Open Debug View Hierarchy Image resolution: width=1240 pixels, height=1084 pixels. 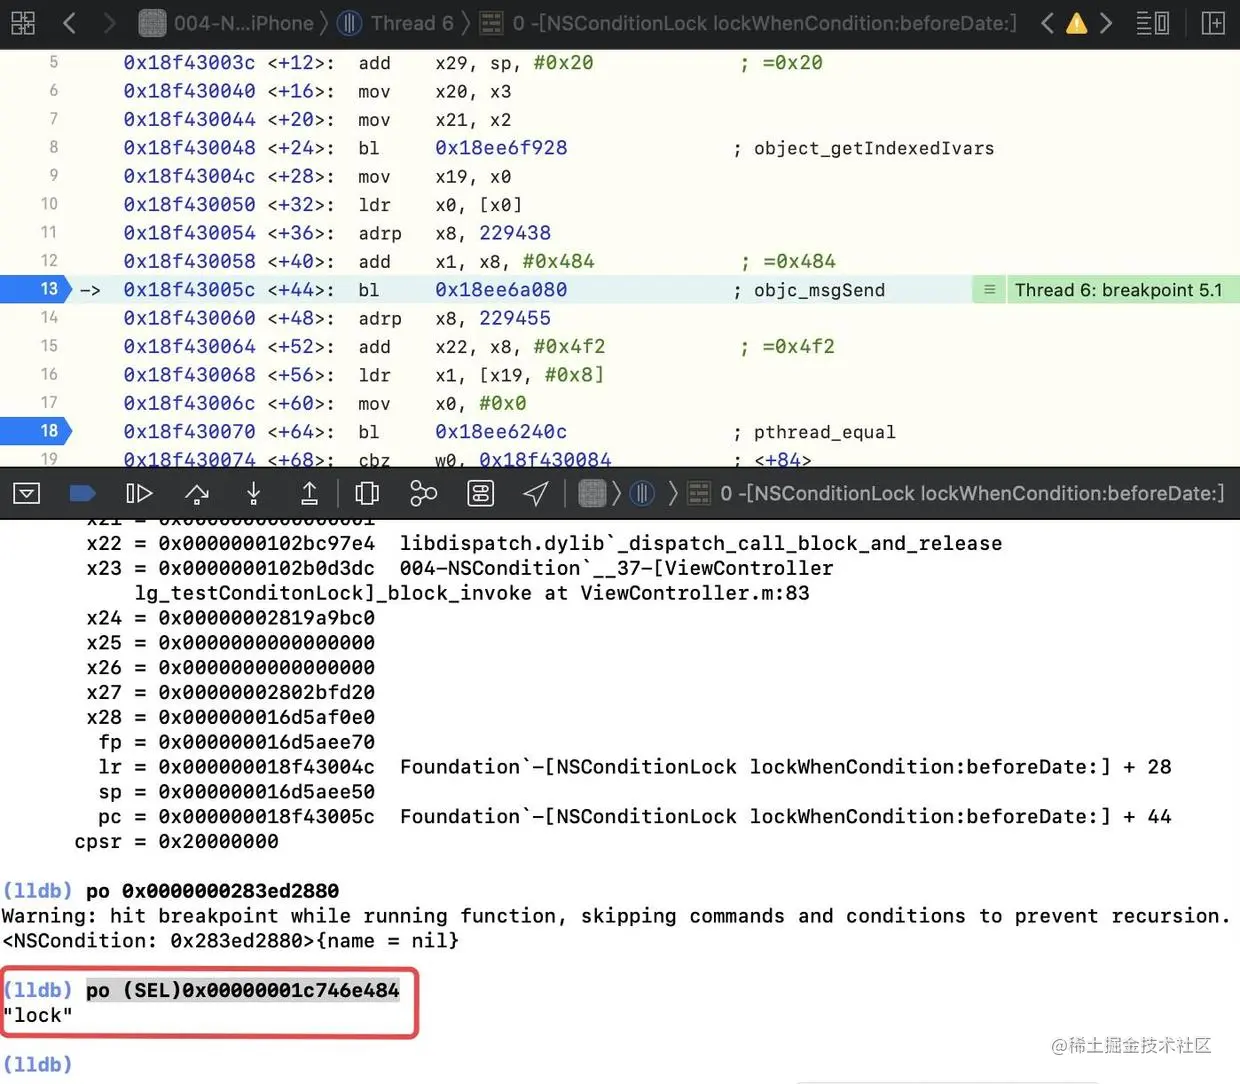point(367,493)
